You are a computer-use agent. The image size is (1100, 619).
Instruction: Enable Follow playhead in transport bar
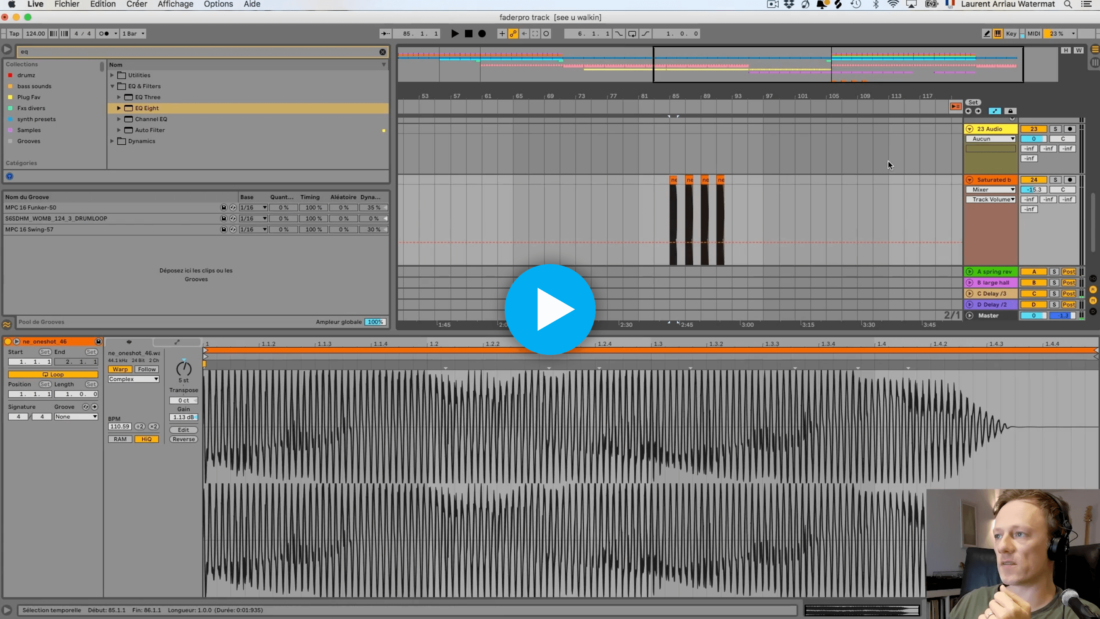pyautogui.click(x=385, y=33)
